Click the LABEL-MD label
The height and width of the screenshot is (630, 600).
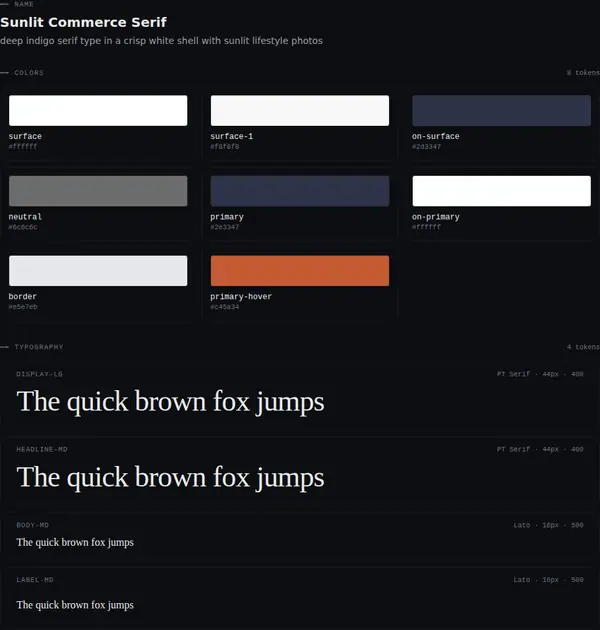(x=35, y=580)
